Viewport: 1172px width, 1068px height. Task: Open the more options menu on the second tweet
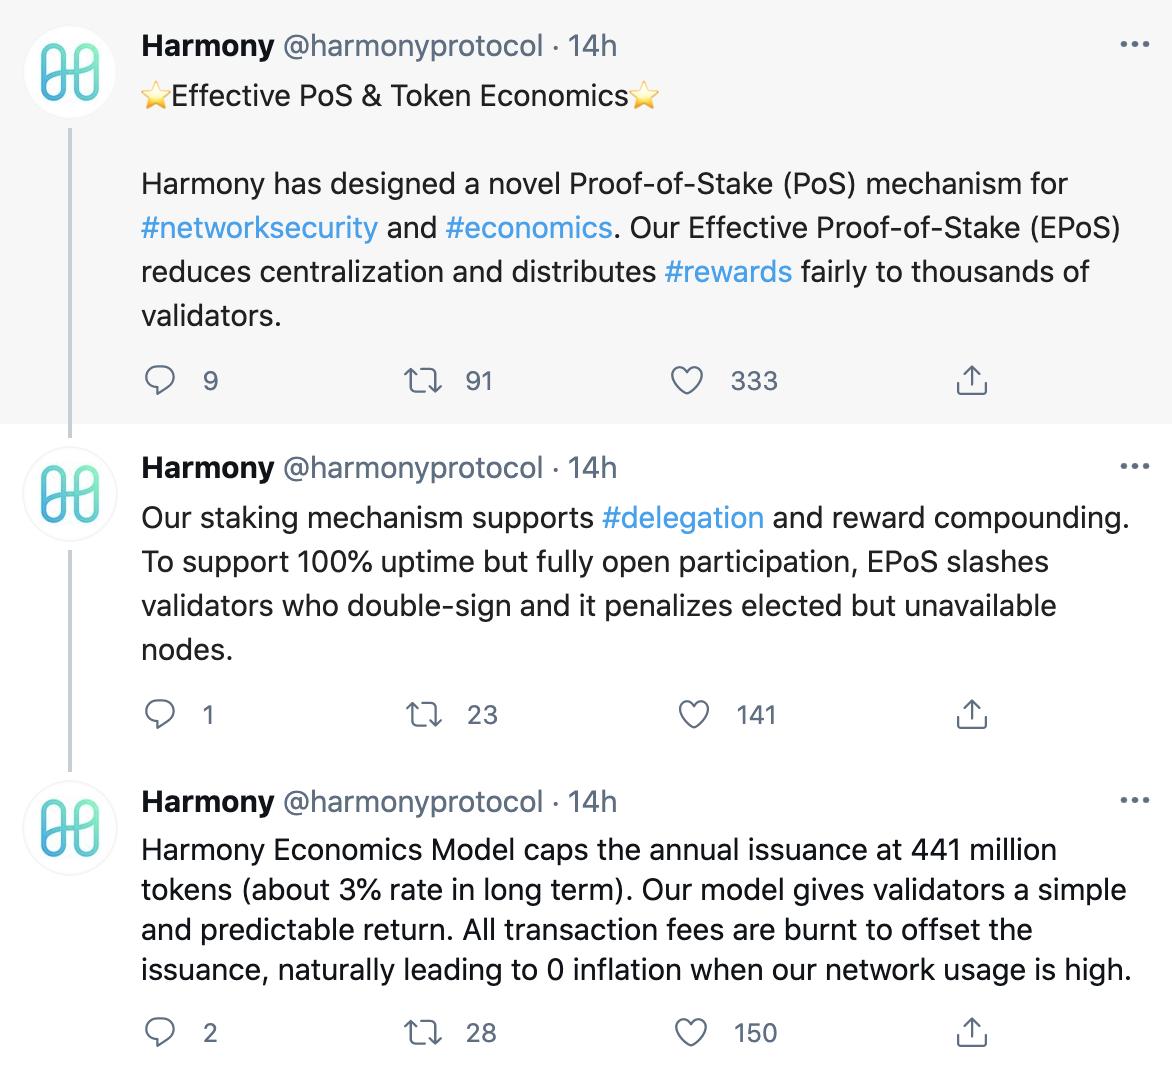1135,464
